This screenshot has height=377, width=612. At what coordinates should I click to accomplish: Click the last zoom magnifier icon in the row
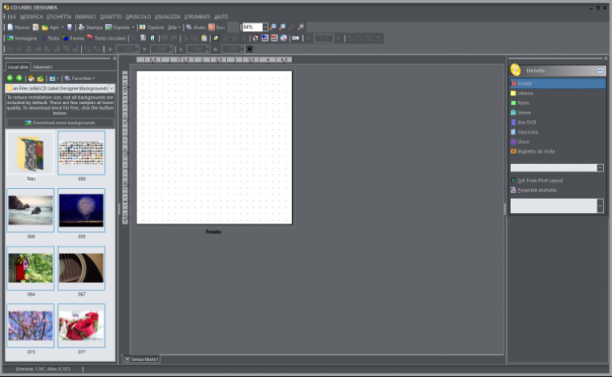coord(301,27)
